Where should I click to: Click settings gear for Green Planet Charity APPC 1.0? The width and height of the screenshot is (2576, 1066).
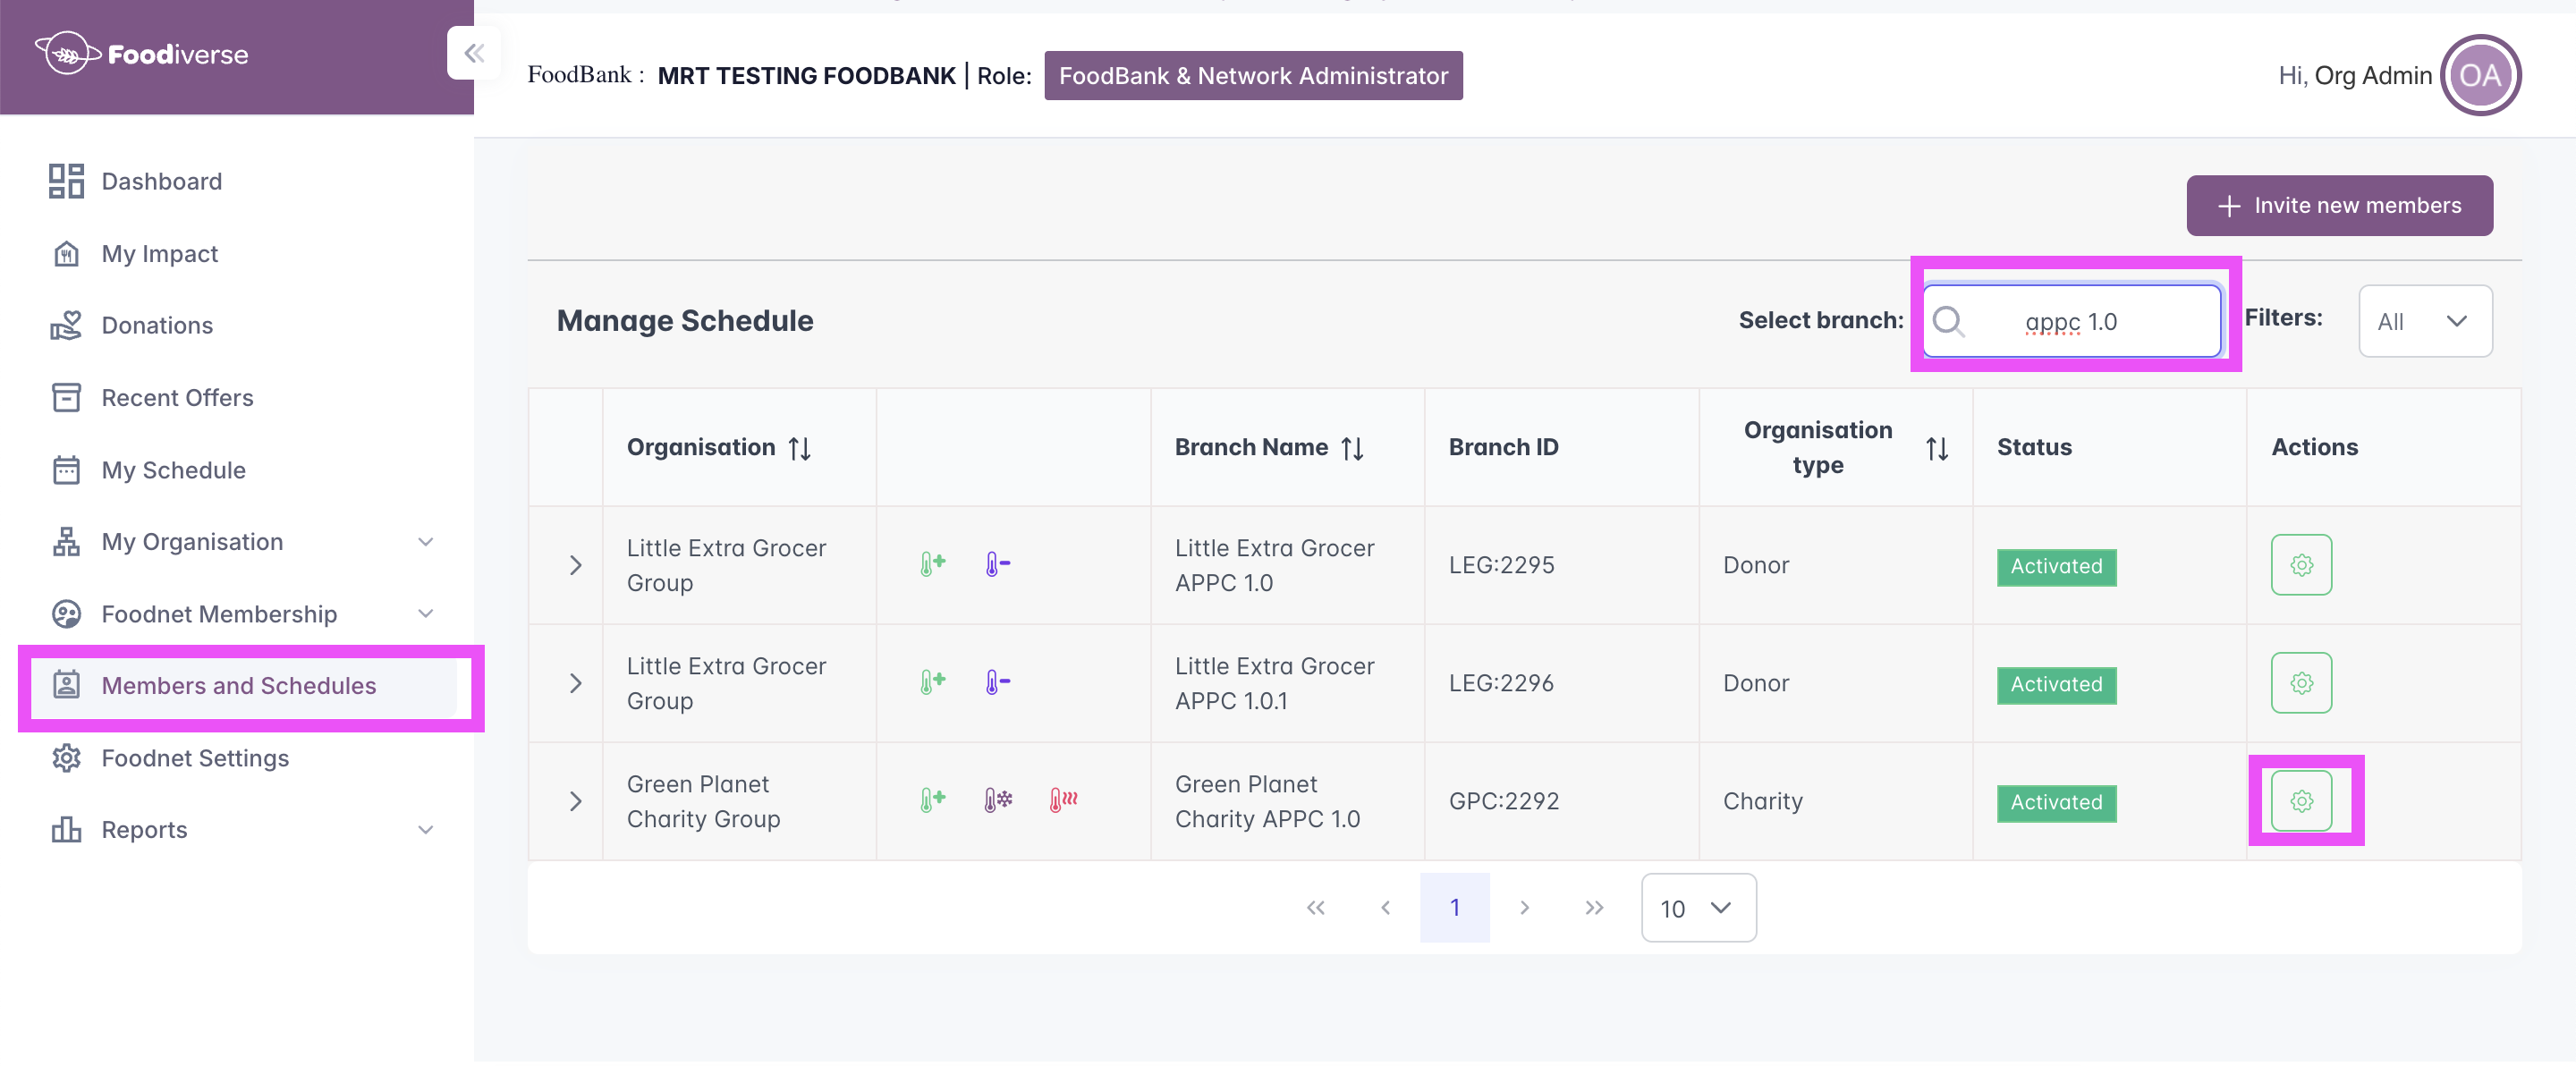pyautogui.click(x=2301, y=800)
